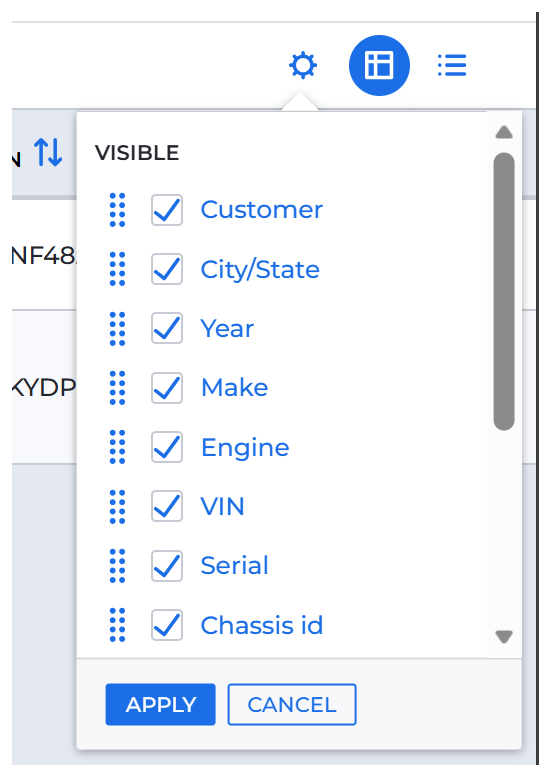Open the column settings gear icon

(303, 65)
